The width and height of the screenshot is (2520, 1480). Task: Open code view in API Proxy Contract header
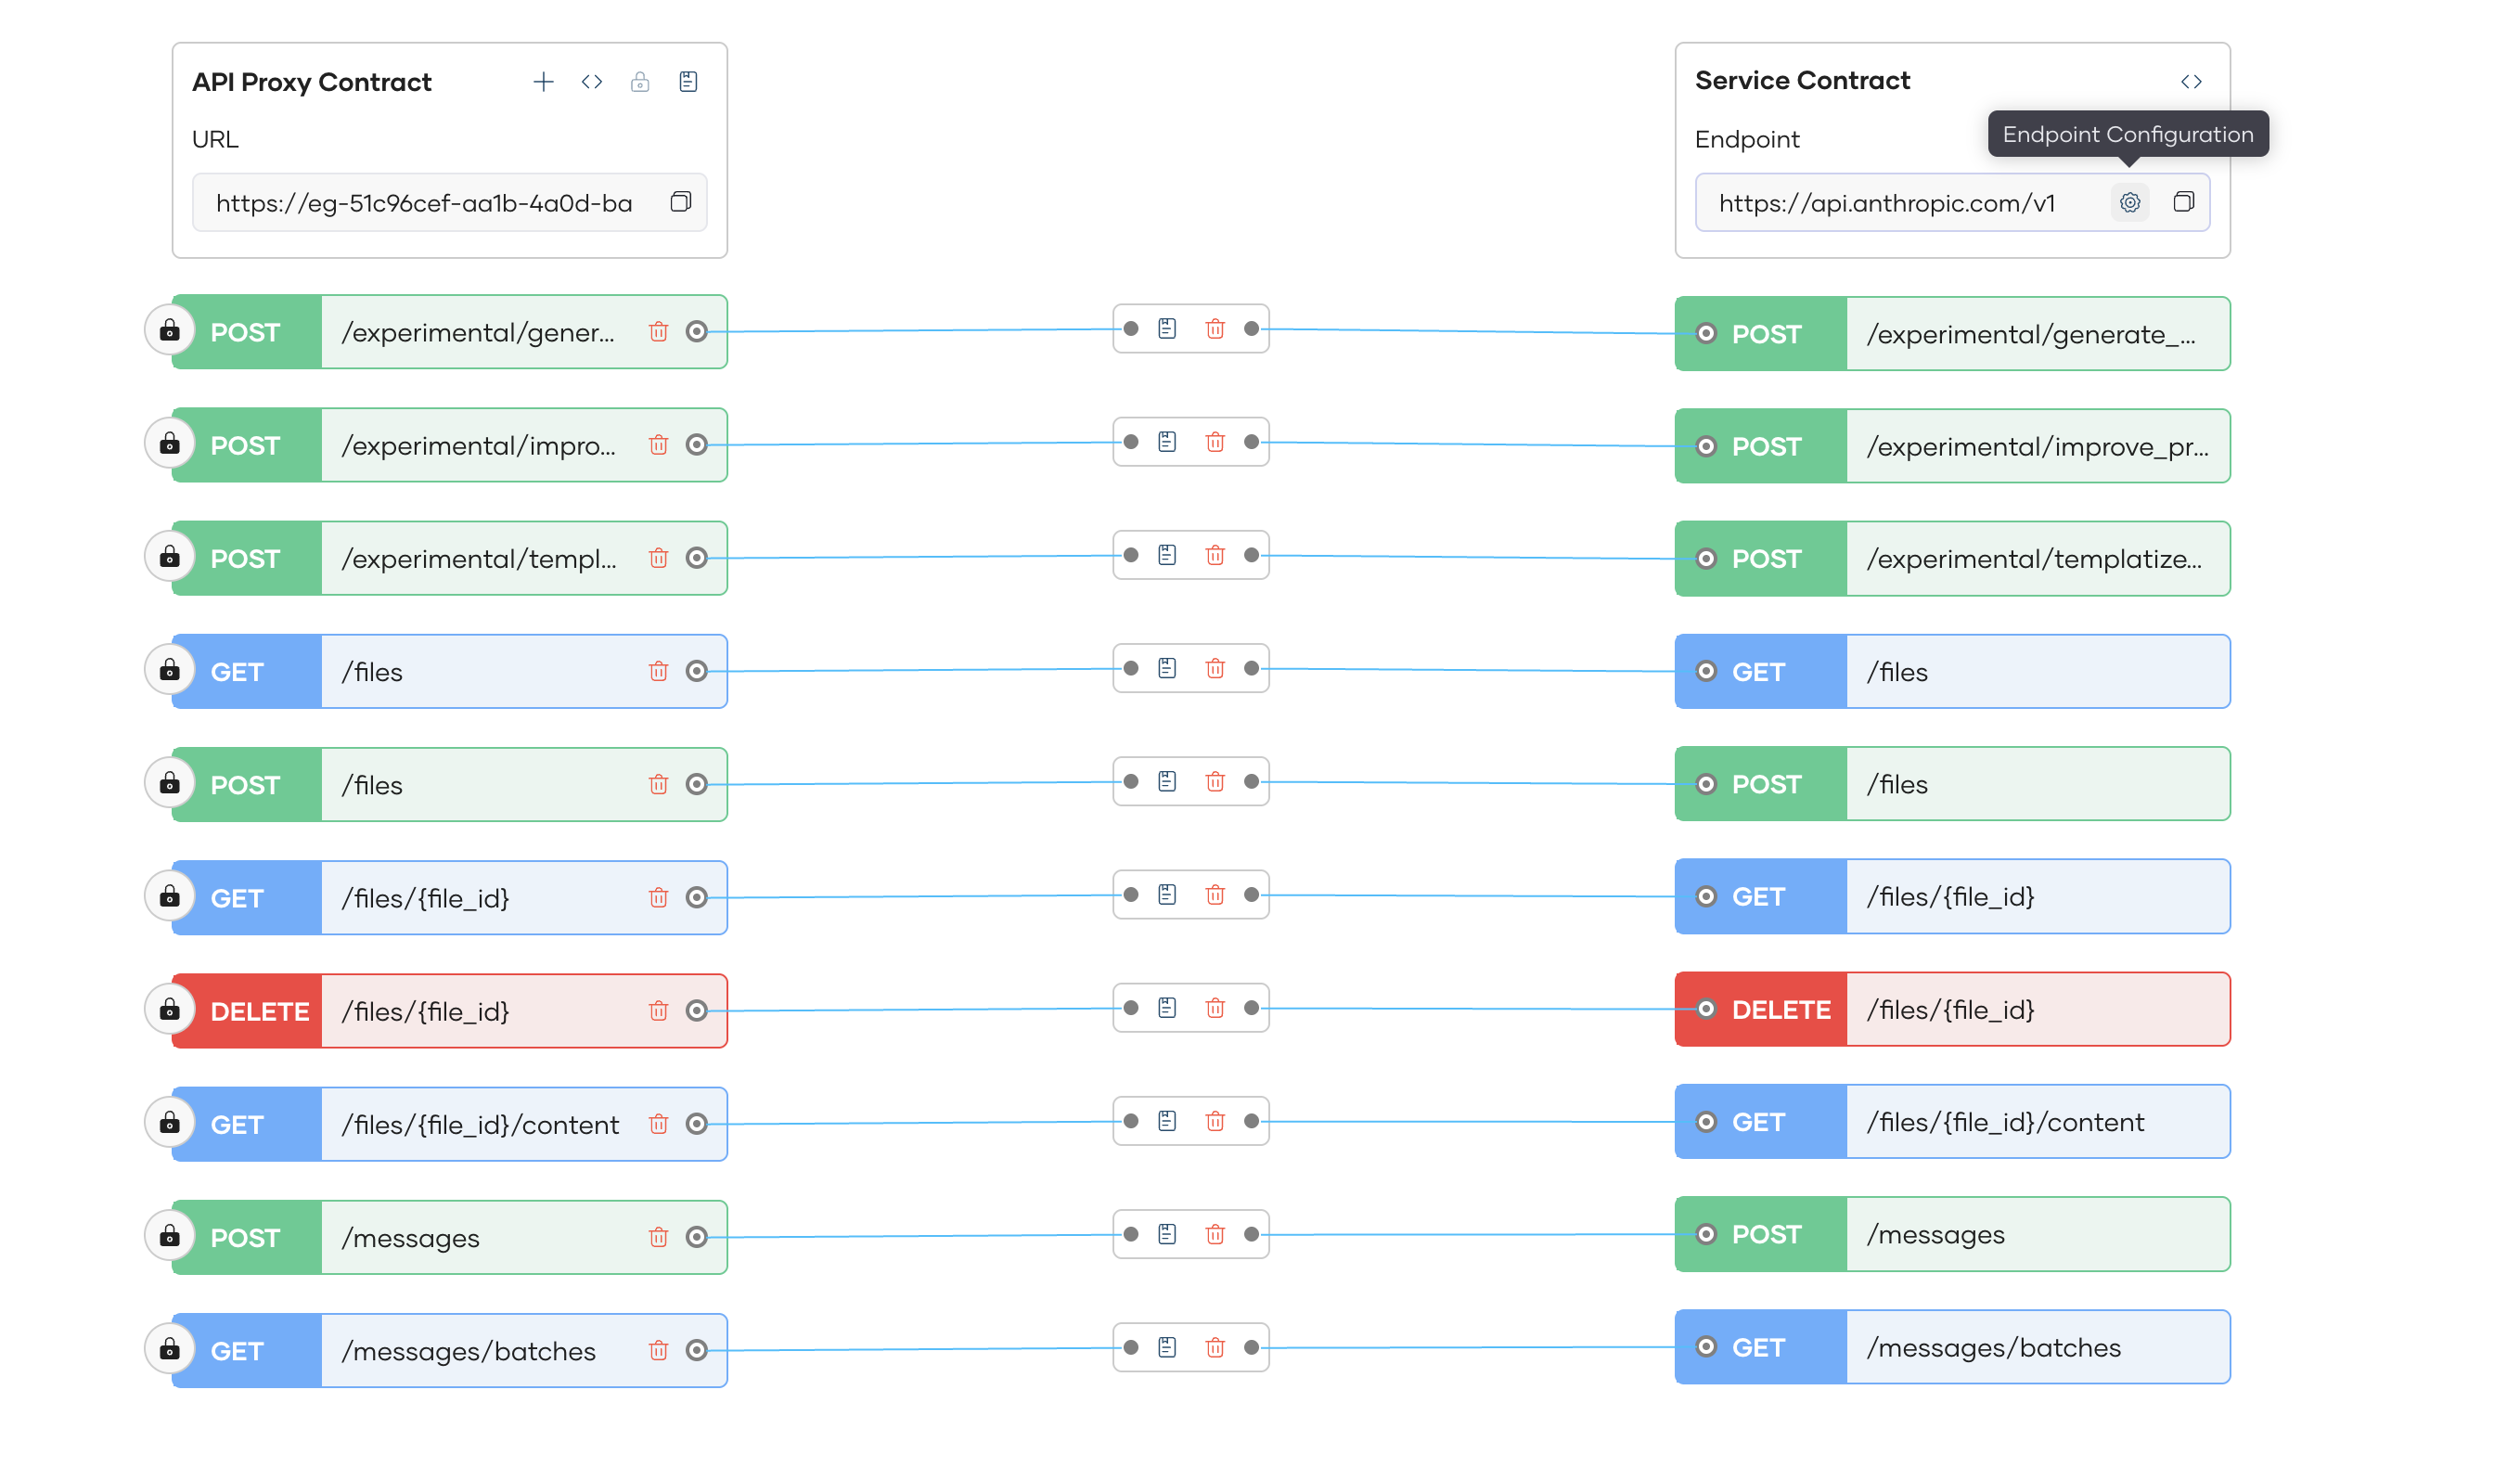pyautogui.click(x=592, y=82)
